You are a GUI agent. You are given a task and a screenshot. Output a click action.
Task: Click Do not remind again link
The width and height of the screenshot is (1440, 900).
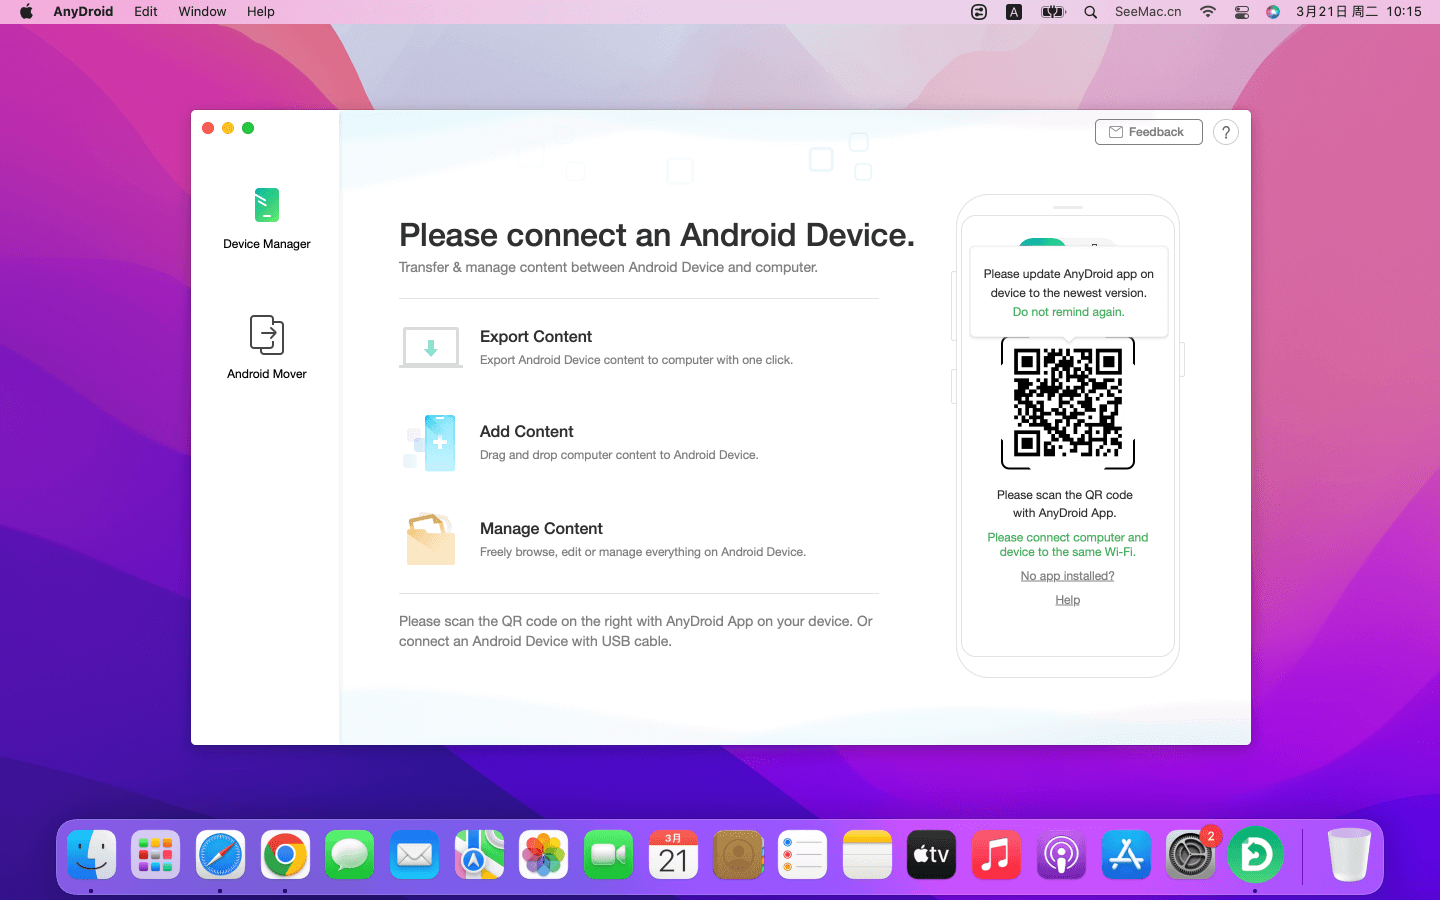tap(1068, 312)
